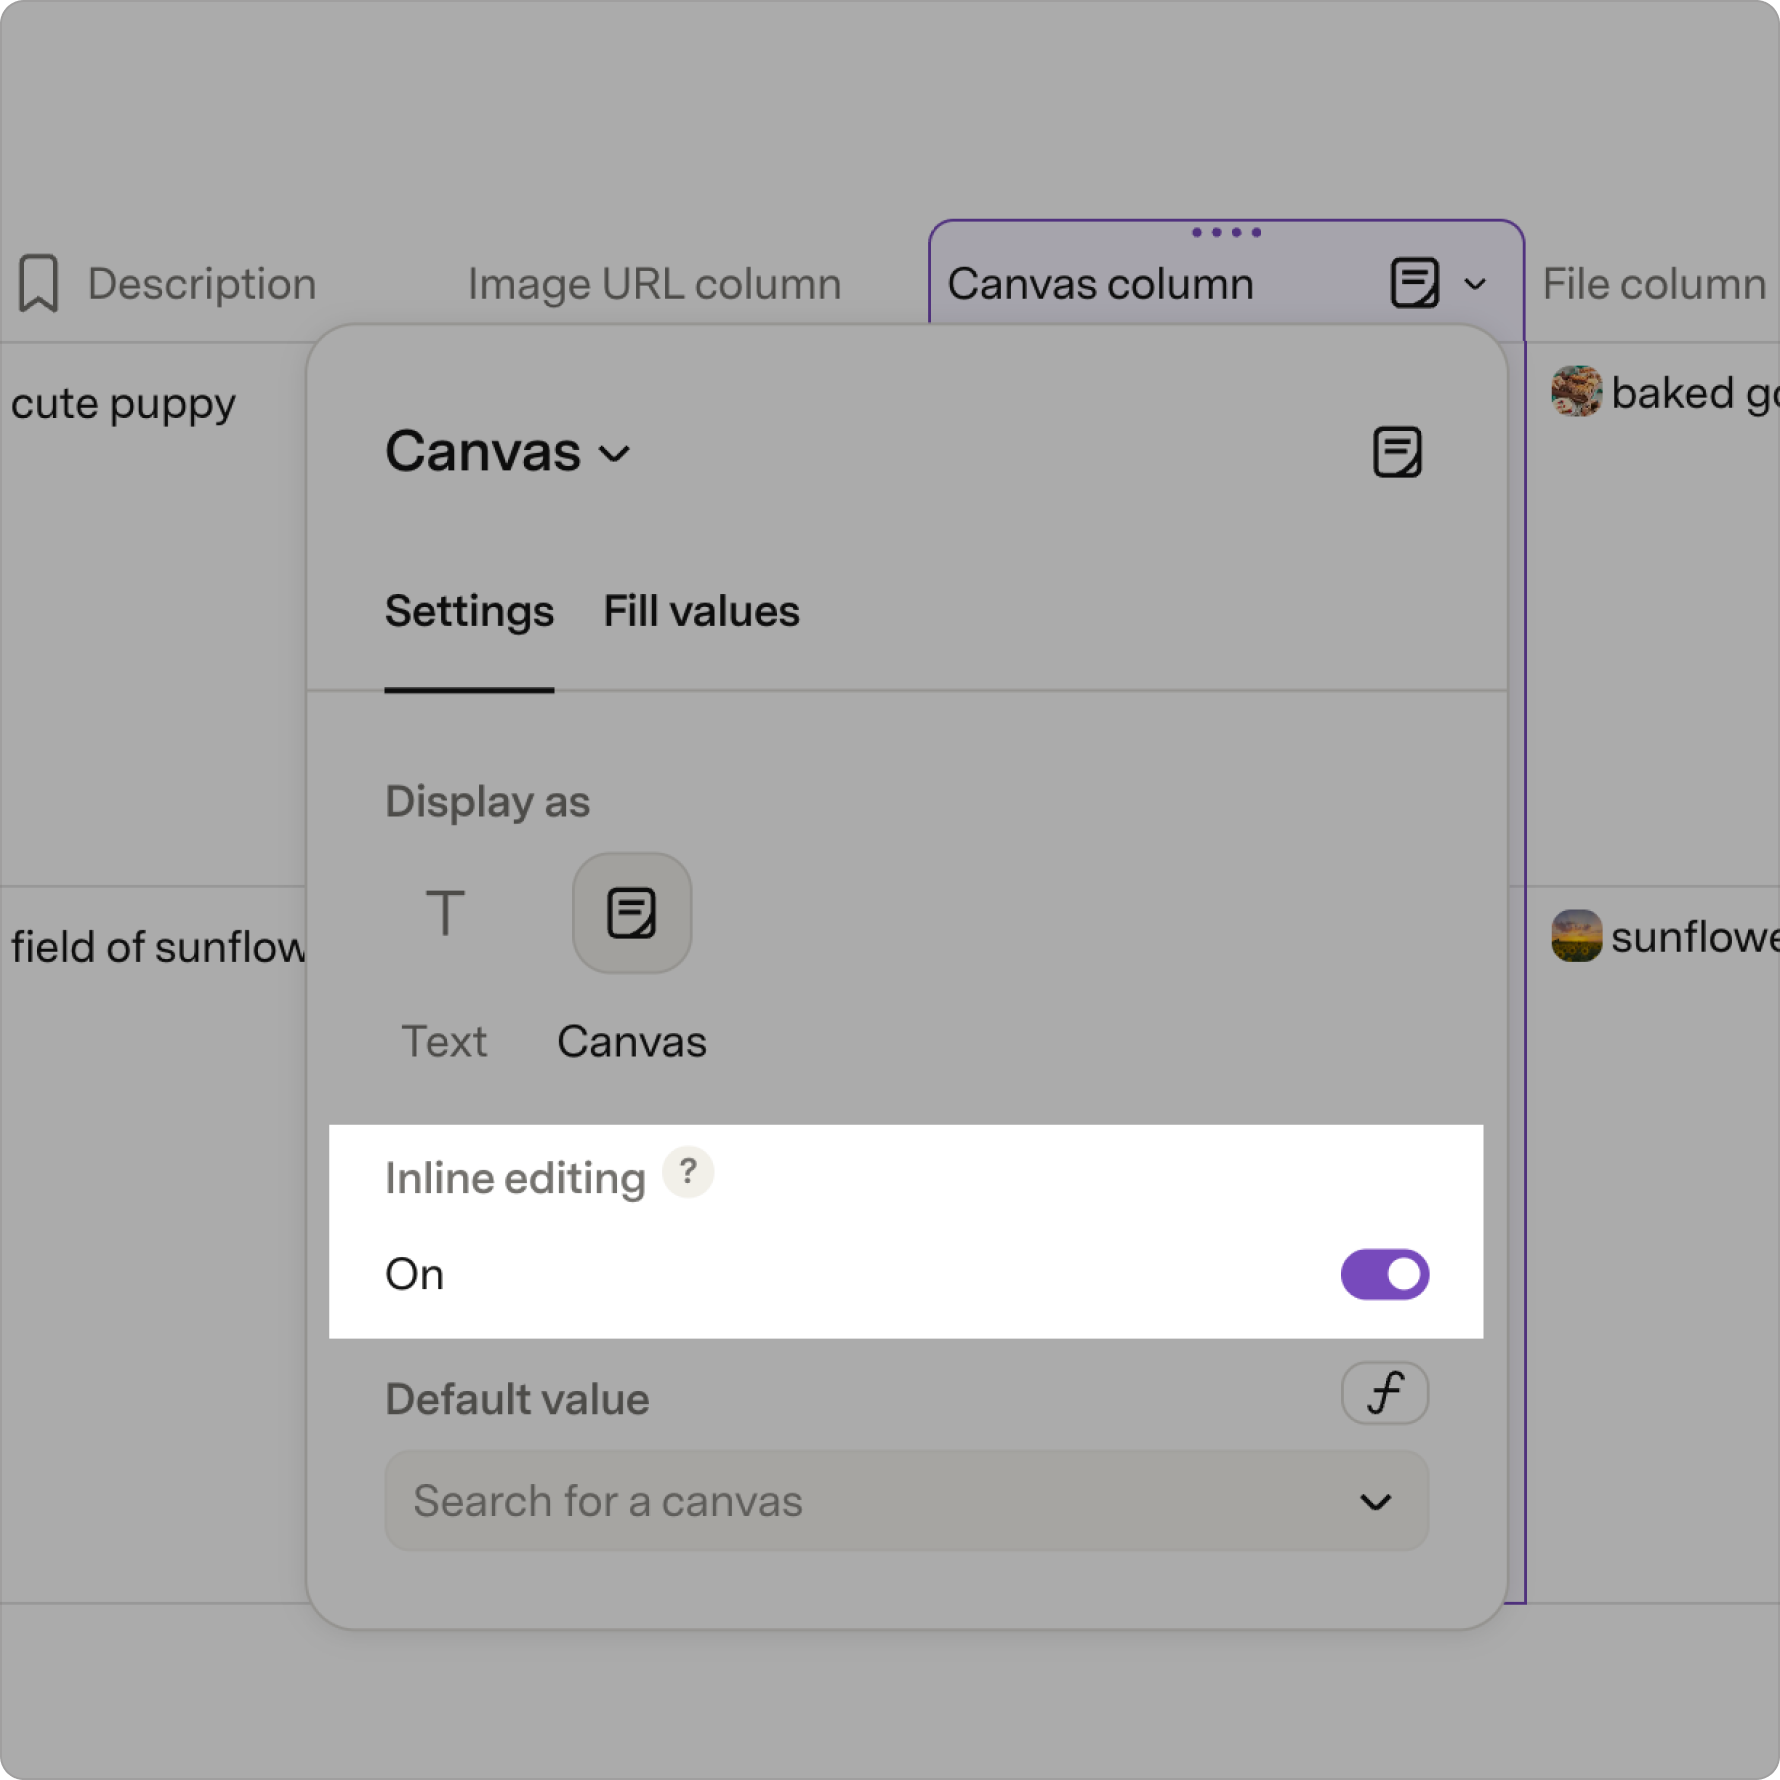Switch to the Settings tab
The width and height of the screenshot is (1780, 1780).
pyautogui.click(x=469, y=611)
